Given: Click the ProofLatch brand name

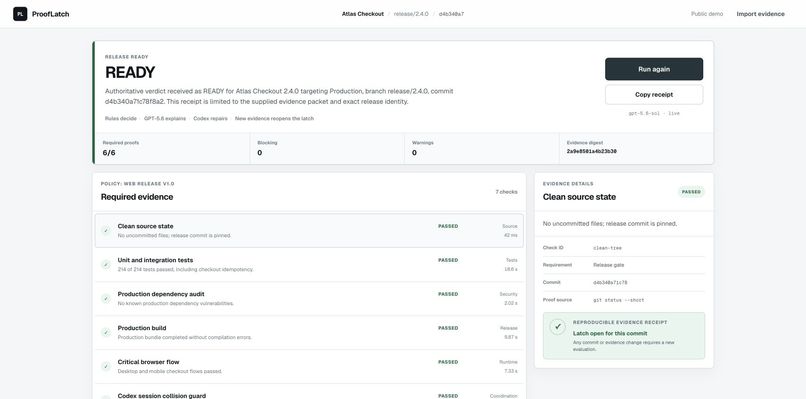Looking at the screenshot, I should (x=50, y=14).
